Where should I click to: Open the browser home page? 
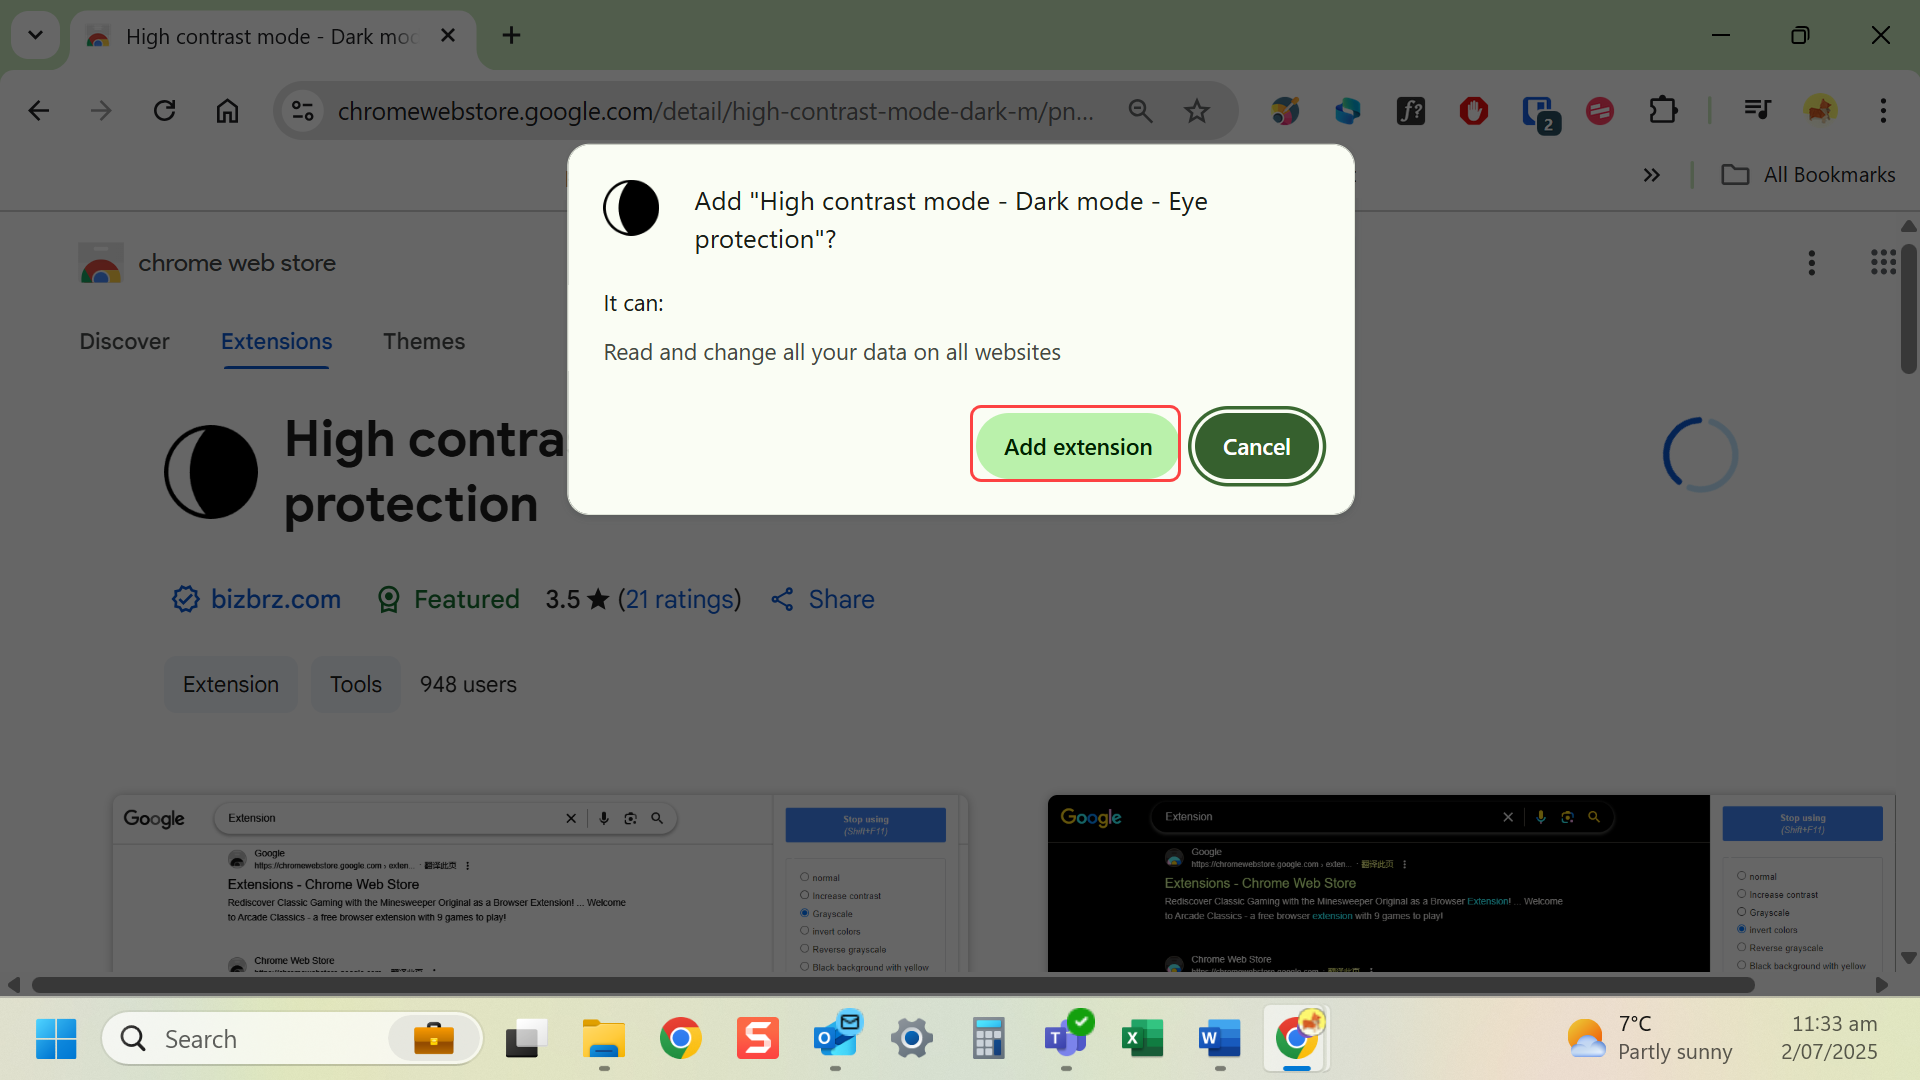[x=228, y=111]
